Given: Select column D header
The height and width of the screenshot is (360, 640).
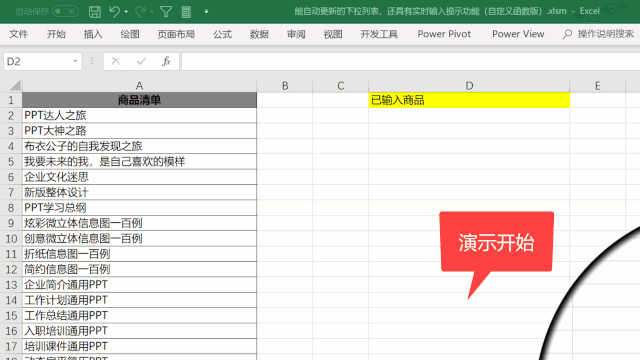Looking at the screenshot, I should (x=469, y=86).
